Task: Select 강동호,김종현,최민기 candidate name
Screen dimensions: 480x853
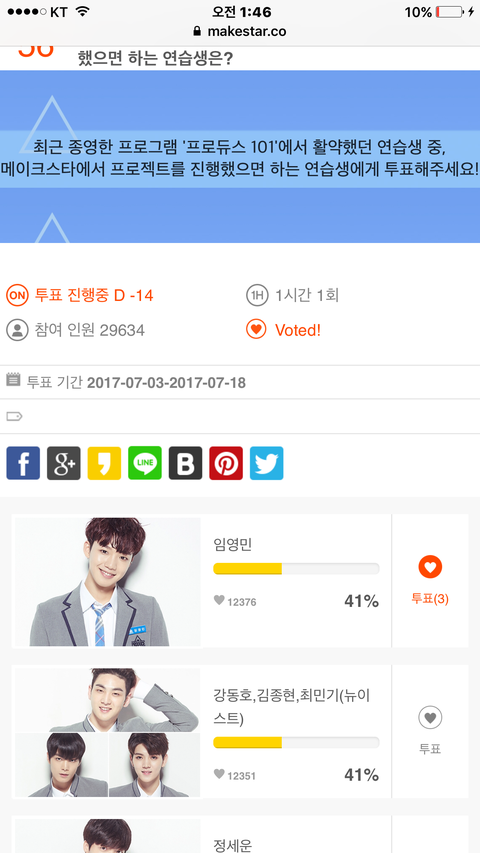Action: click(292, 707)
